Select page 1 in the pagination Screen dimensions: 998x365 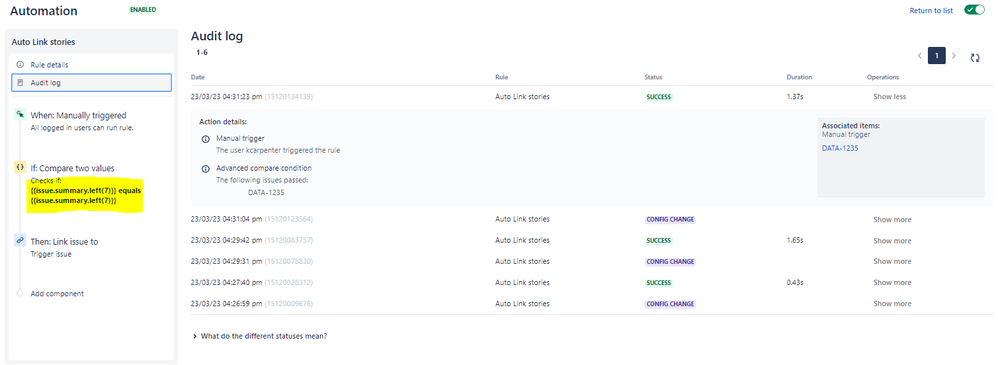coord(936,56)
